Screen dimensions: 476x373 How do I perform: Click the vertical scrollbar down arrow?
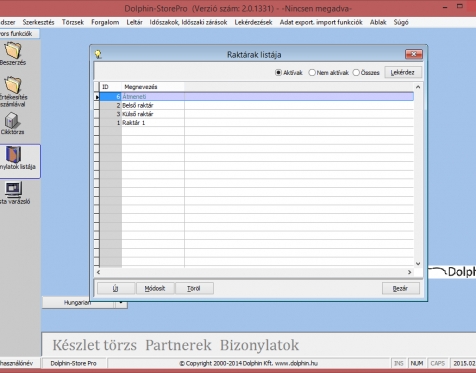point(418,263)
